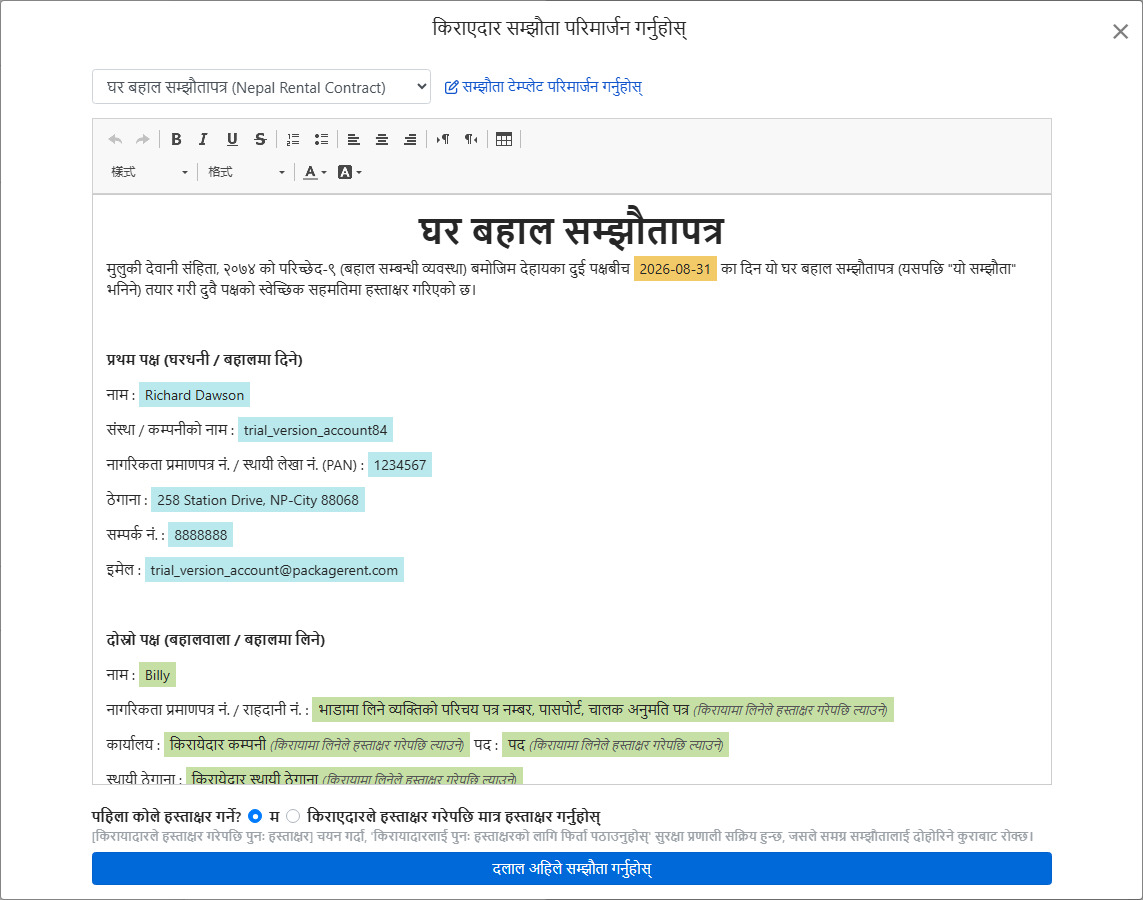Open the styles dropdown in the toolbar
Screen dimensions: 1143x900
pos(149,172)
